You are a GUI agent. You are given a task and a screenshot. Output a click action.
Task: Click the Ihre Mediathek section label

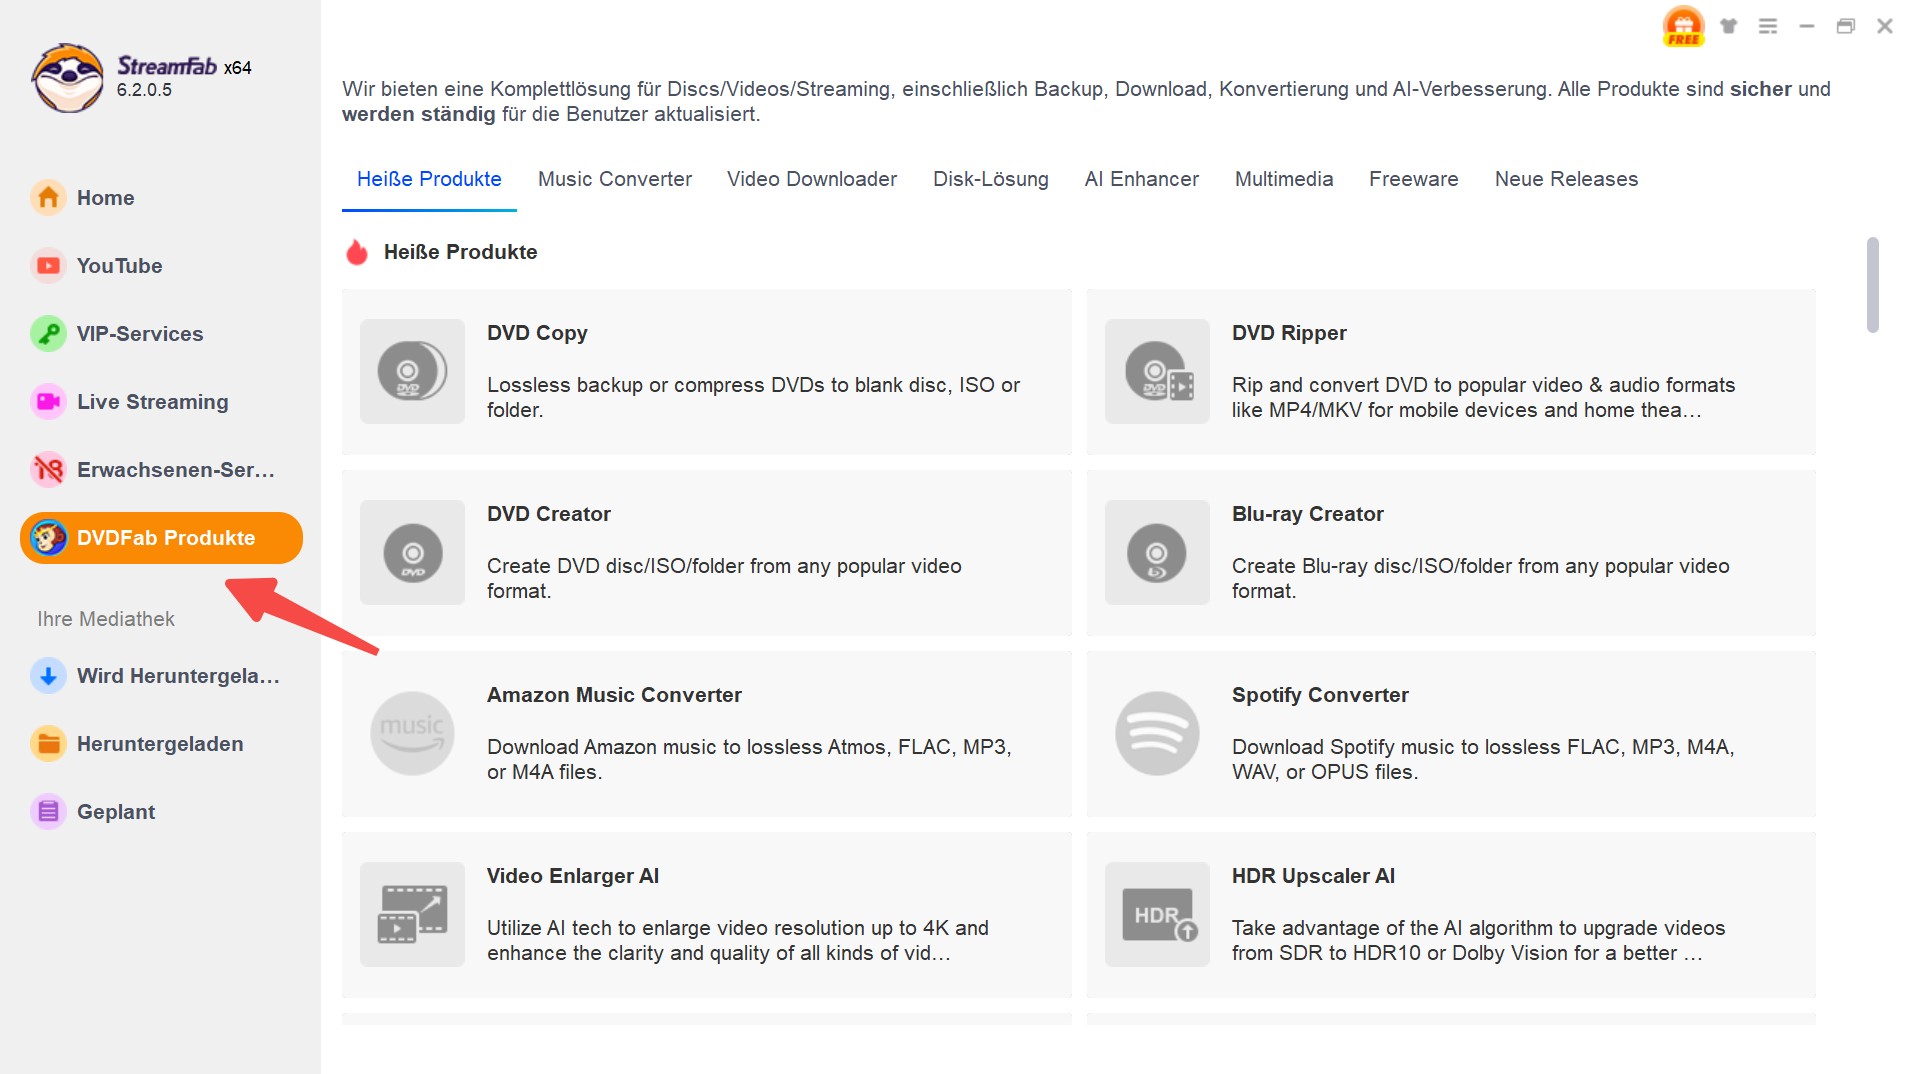[x=106, y=619]
